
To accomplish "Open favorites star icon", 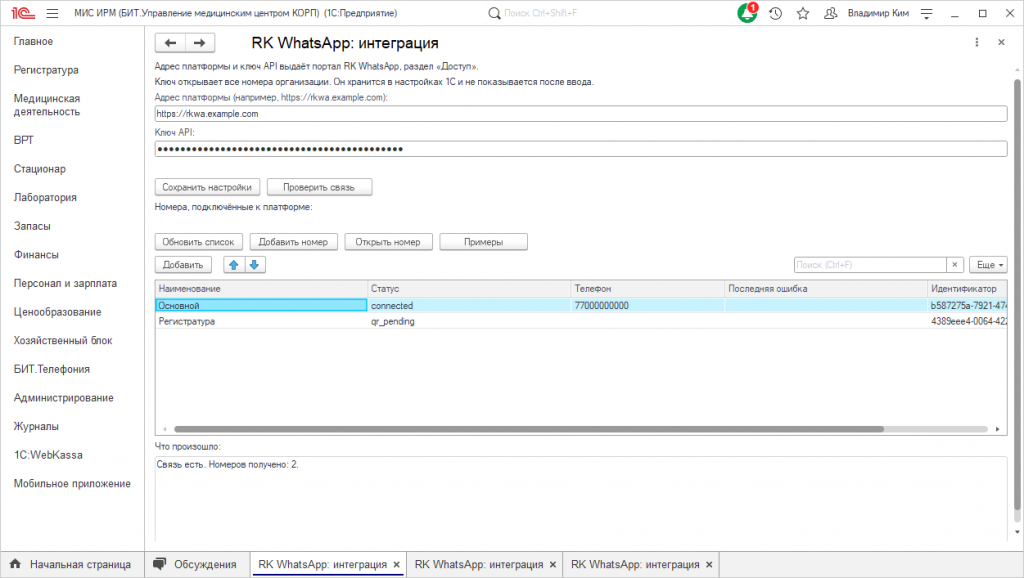I will [803, 13].
